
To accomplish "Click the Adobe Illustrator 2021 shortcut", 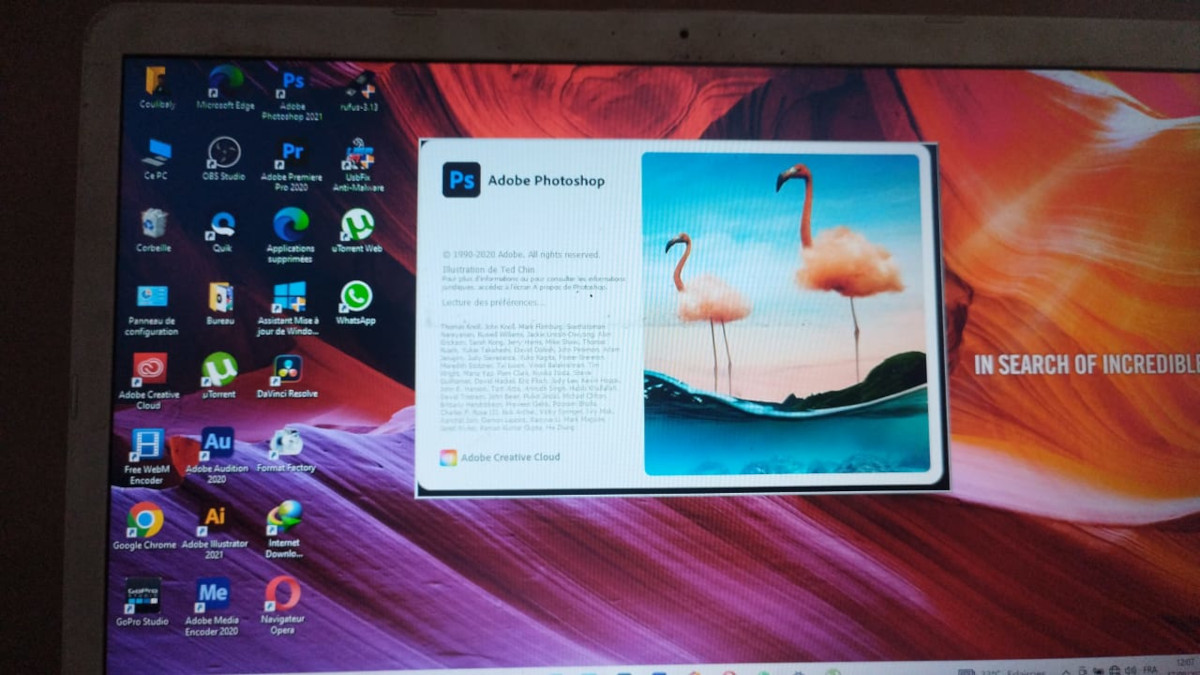I will 214,520.
